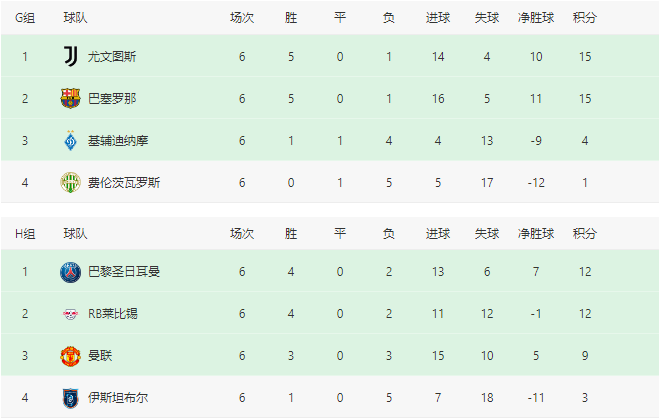
Task: Click the Dynamo Kyiv crest icon
Action: coord(70,140)
